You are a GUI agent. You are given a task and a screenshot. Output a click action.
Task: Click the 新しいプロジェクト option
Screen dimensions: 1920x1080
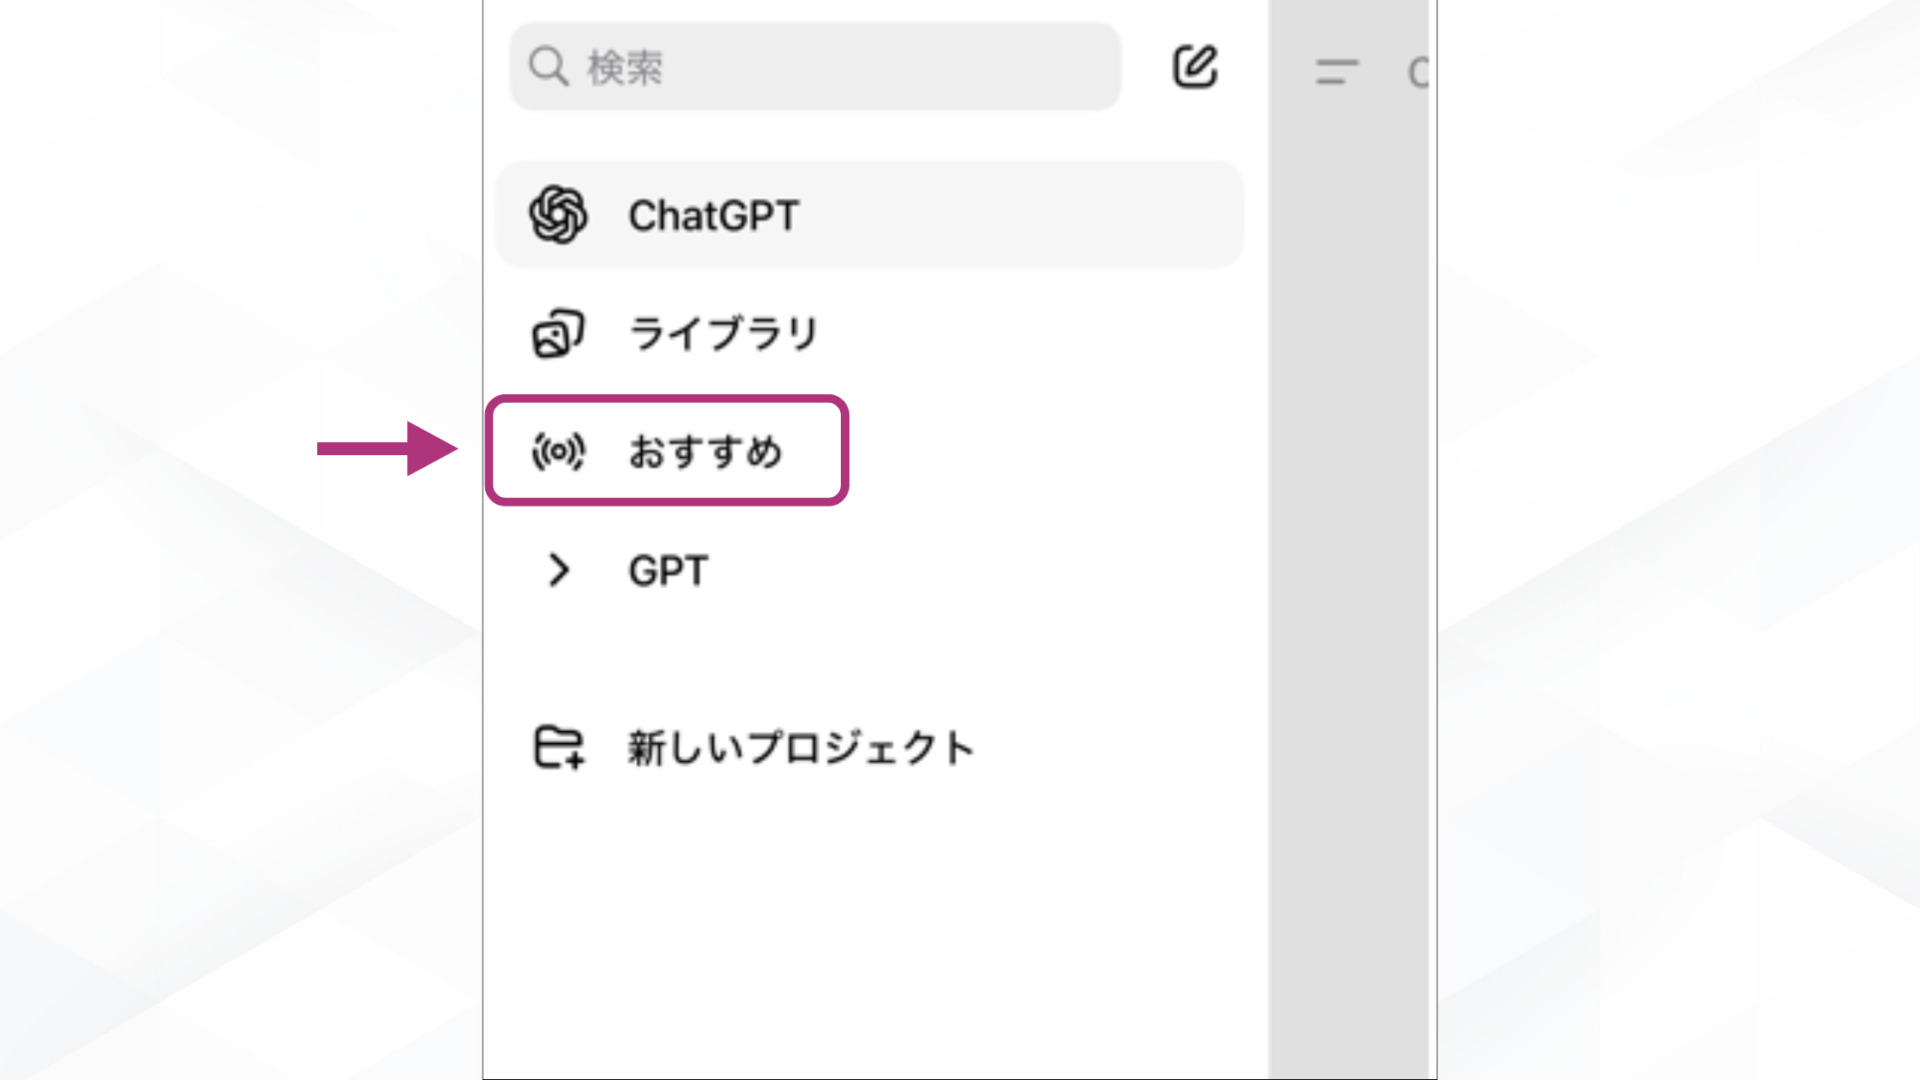point(798,748)
